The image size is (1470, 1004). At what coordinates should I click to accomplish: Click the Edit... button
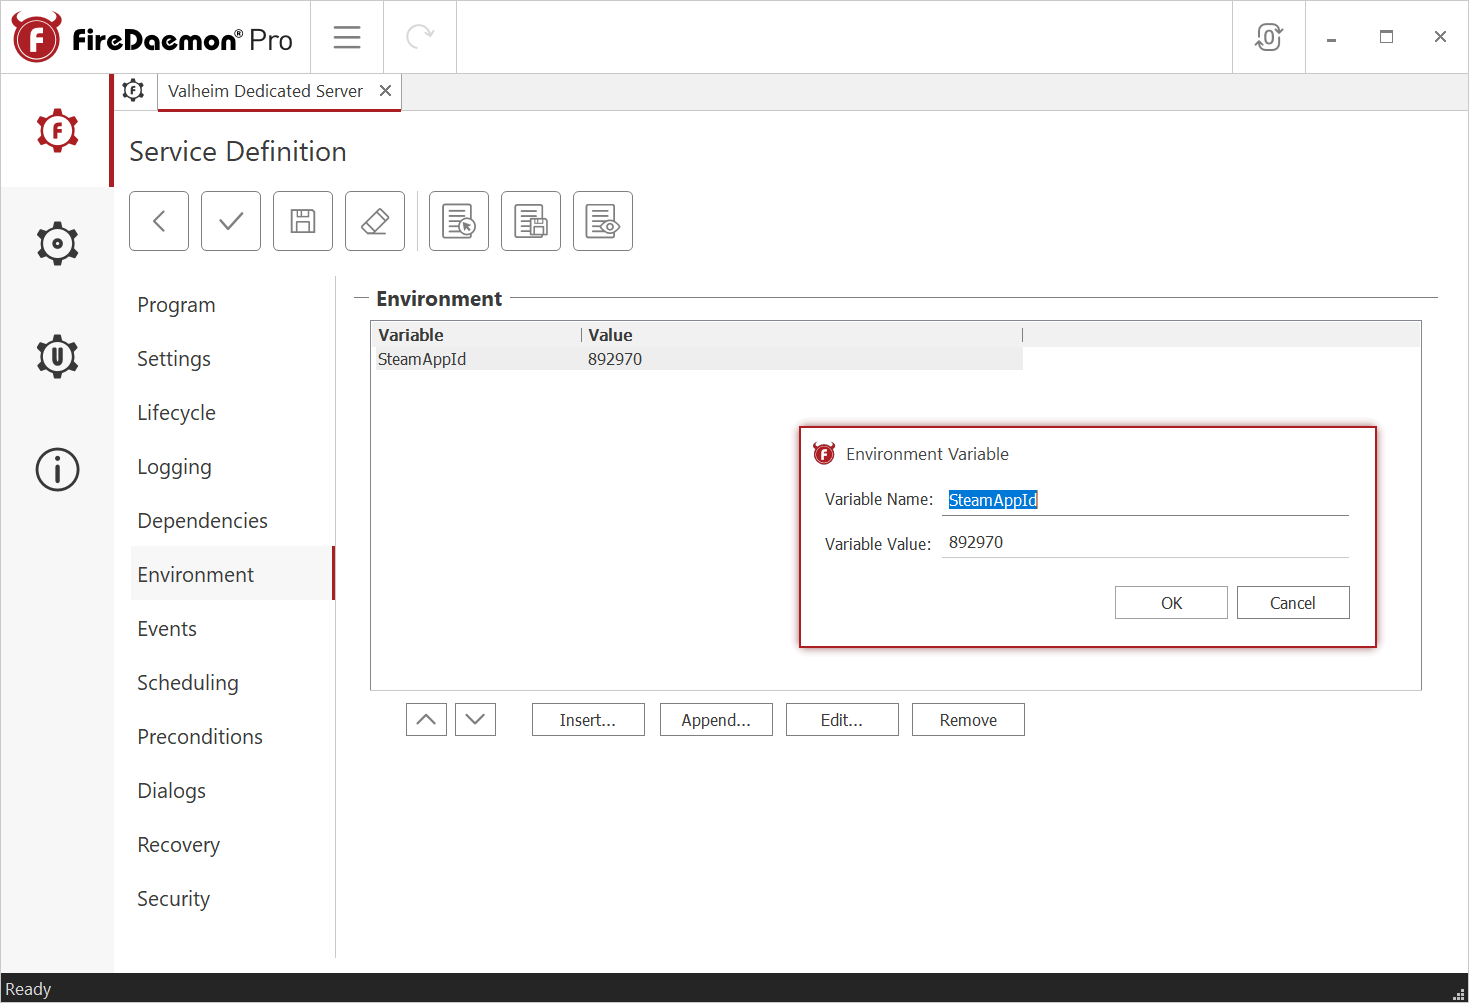[842, 720]
